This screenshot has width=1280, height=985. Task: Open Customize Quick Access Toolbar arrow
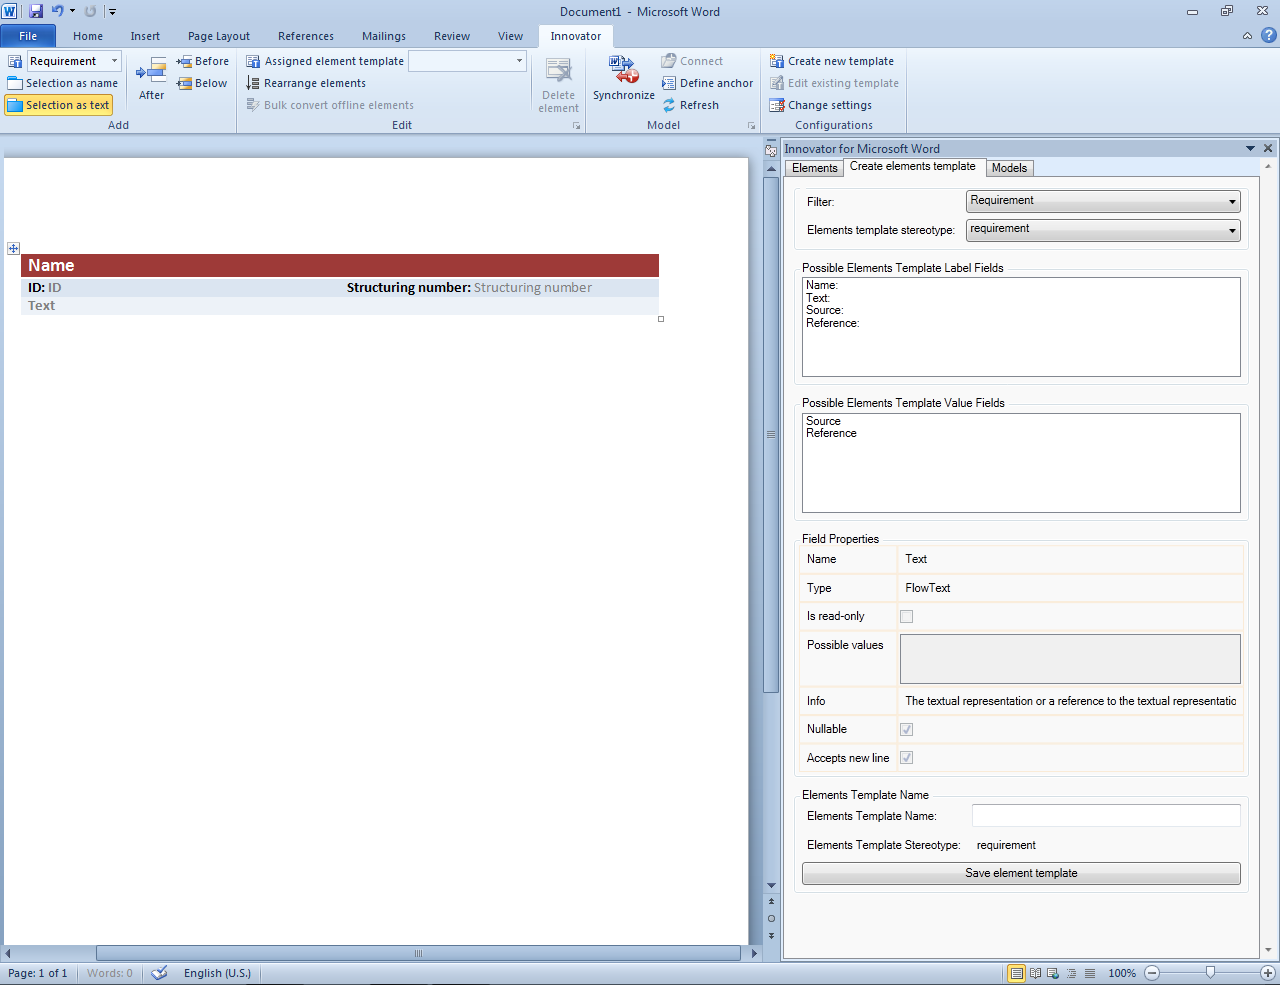tap(112, 12)
